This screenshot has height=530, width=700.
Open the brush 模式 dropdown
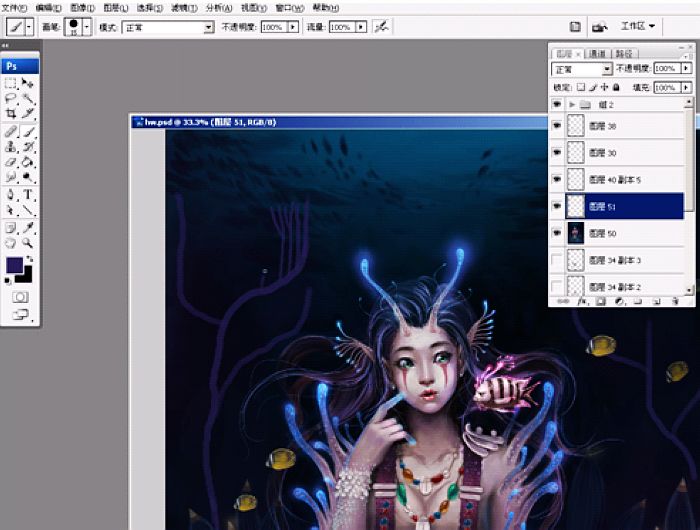(x=209, y=27)
